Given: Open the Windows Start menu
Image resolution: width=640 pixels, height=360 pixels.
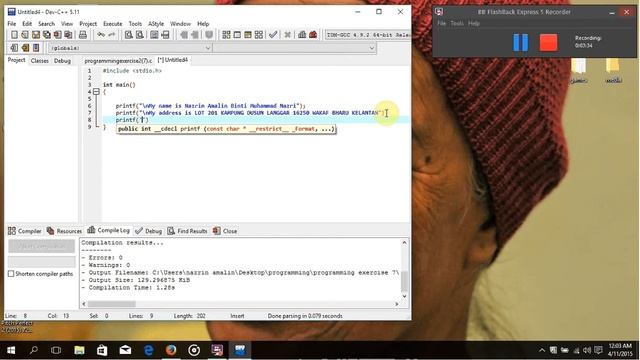Looking at the screenshot, I should pos(11,350).
